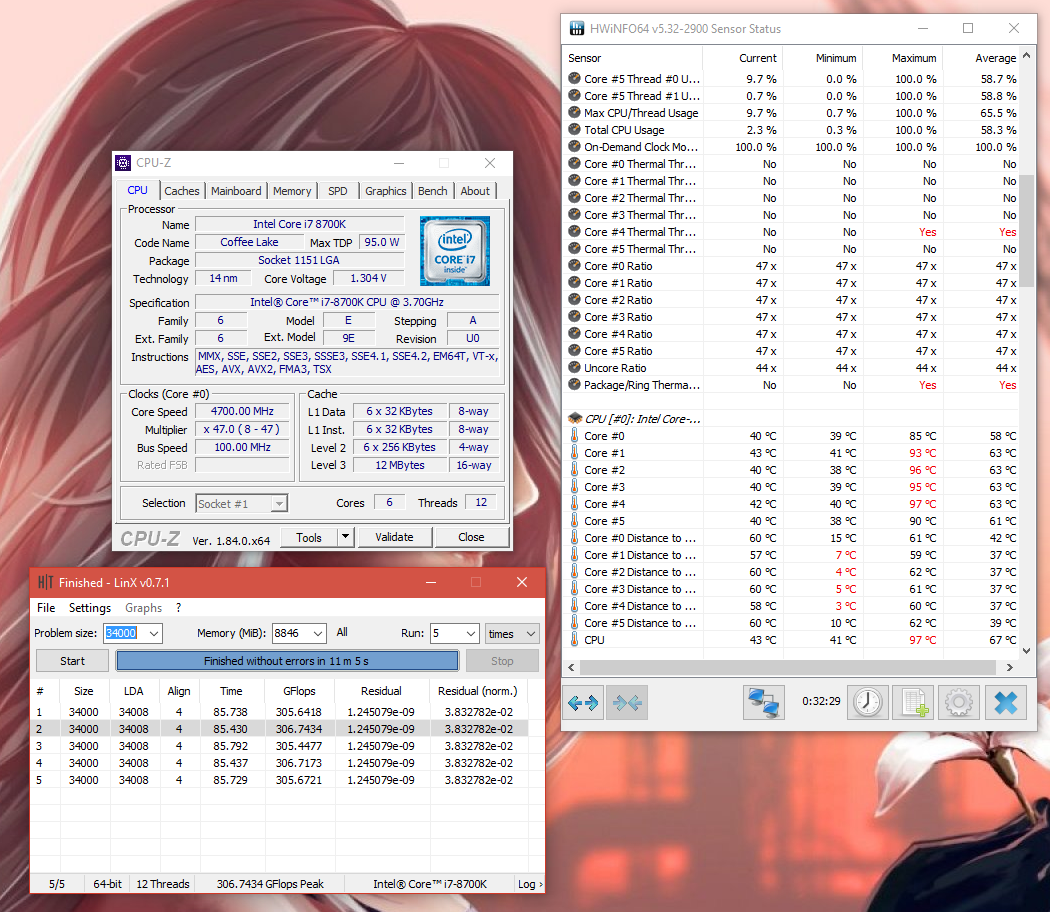Click the GFlops column header in LinX
Viewport: 1050px width, 912px height.
pyautogui.click(x=299, y=691)
